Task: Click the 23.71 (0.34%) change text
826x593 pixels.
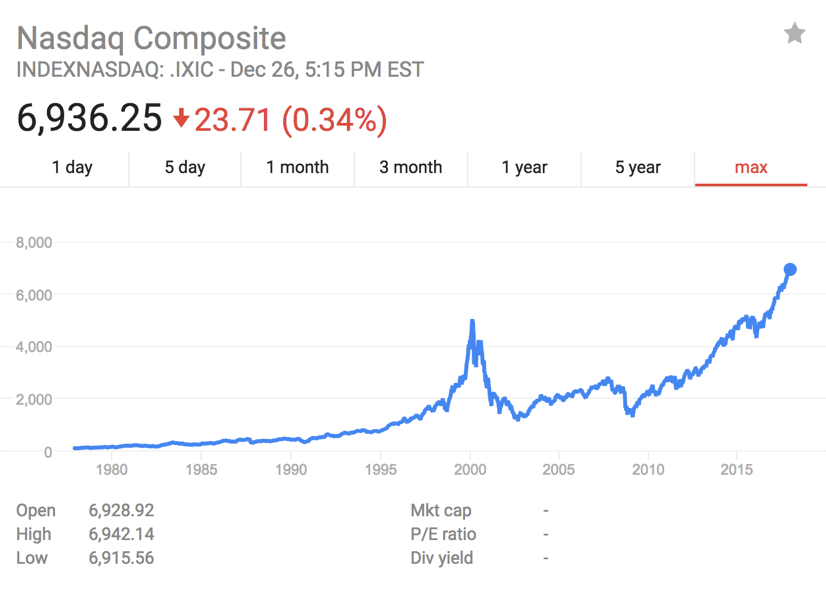Action: [x=290, y=120]
